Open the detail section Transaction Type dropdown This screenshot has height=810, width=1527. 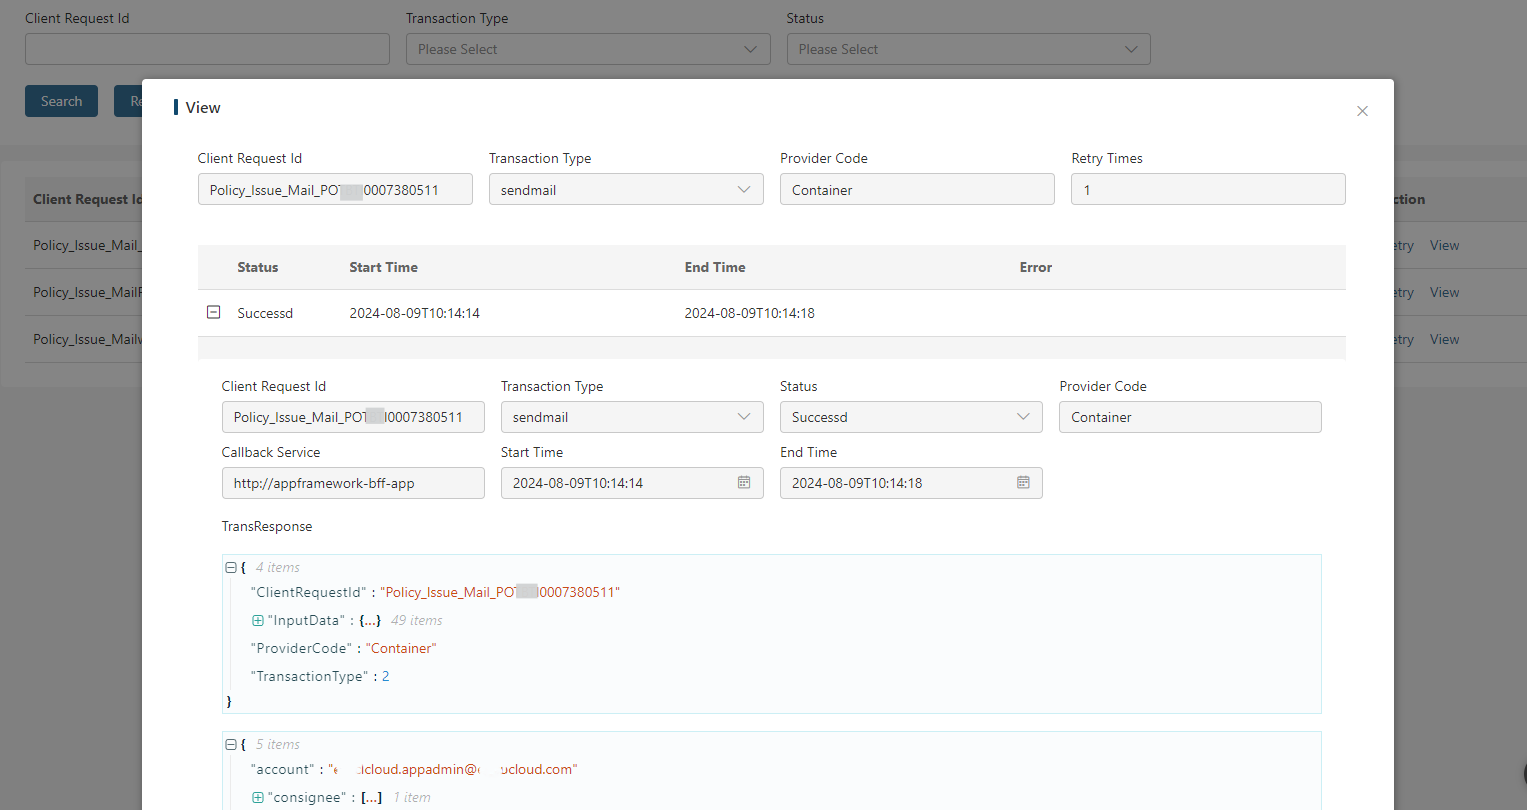coord(631,417)
